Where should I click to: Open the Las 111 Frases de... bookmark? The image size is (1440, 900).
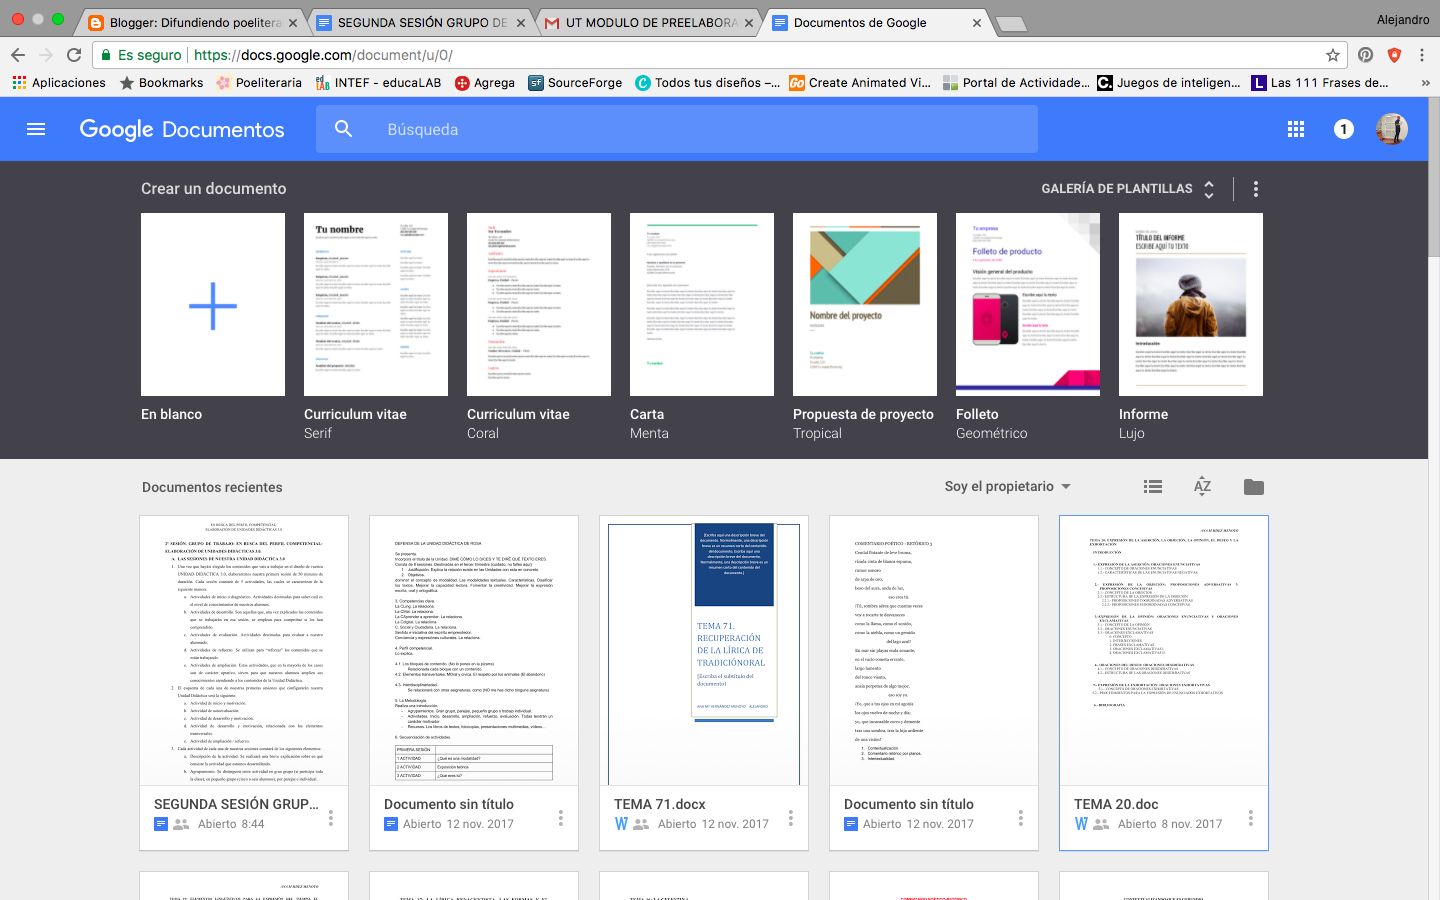coord(1320,83)
